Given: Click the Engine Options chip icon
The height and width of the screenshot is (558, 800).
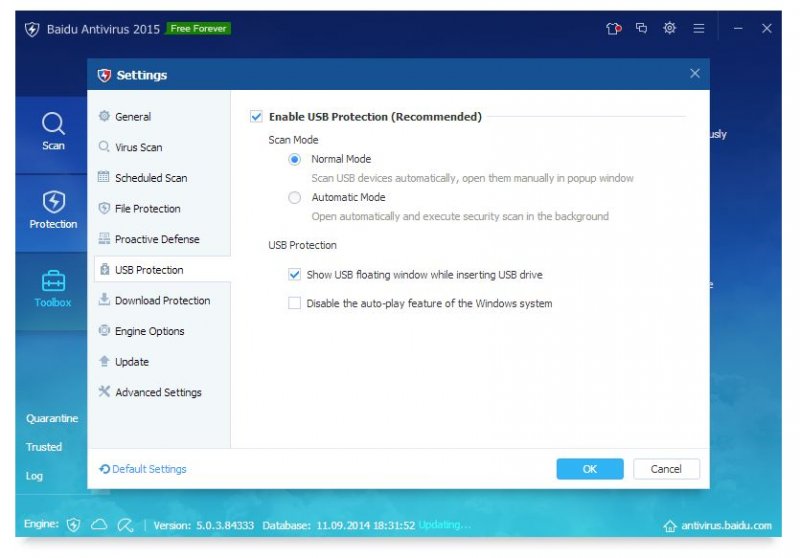Looking at the screenshot, I should tap(104, 331).
